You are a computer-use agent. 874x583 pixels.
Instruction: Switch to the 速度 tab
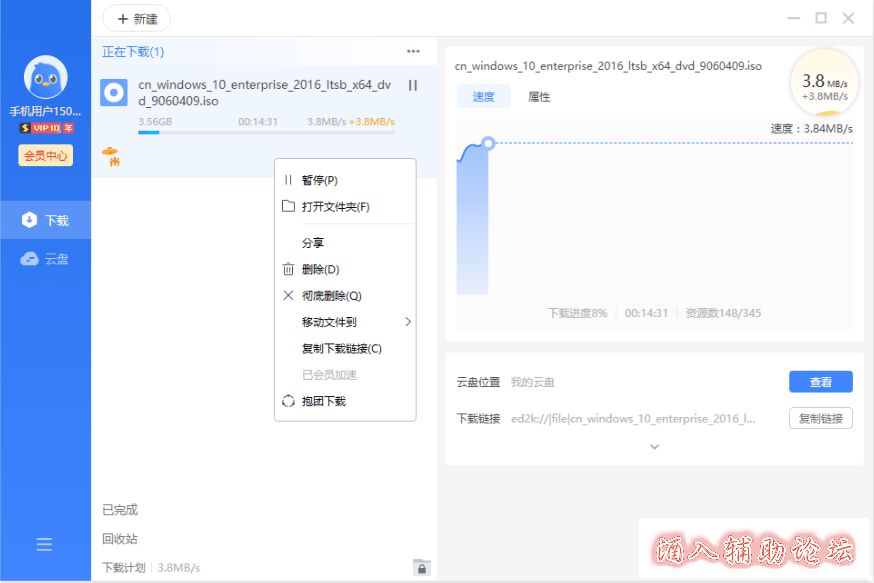483,96
